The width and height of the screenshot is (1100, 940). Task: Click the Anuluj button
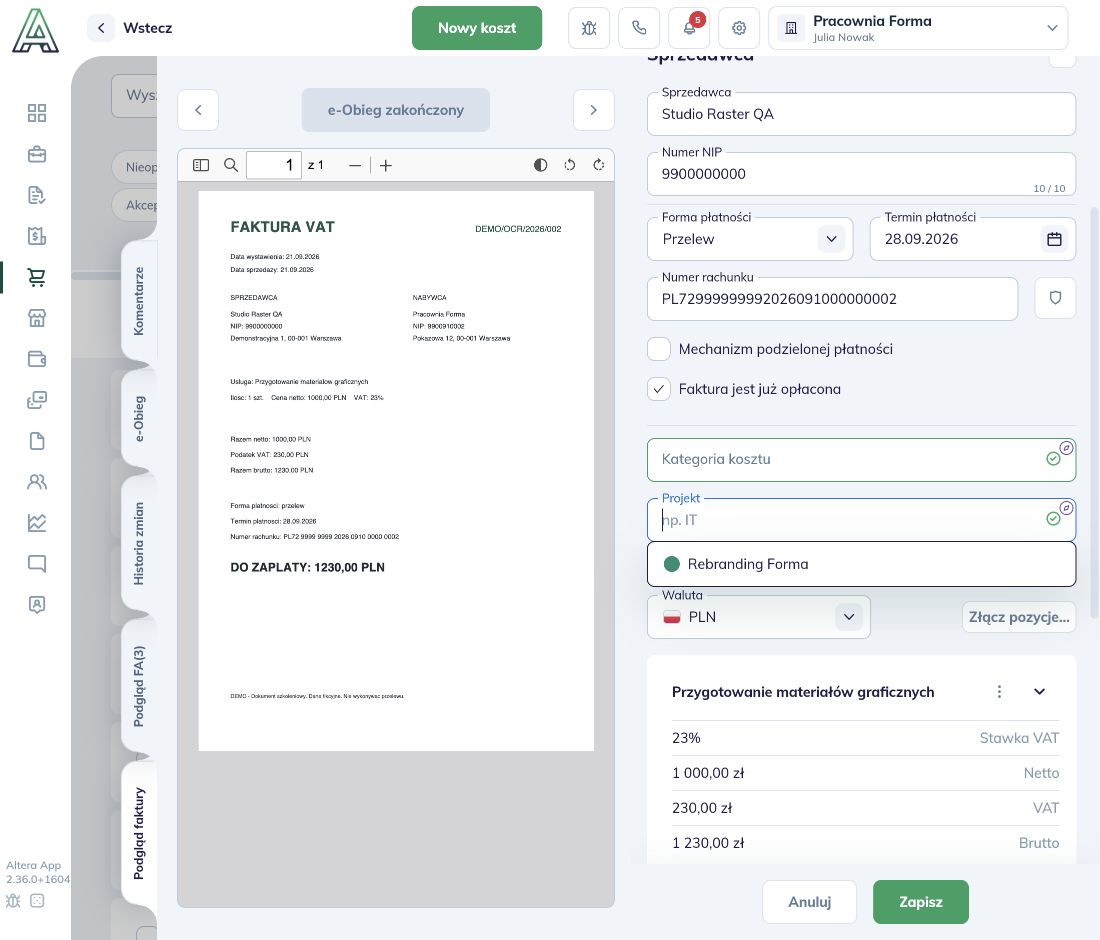point(810,902)
